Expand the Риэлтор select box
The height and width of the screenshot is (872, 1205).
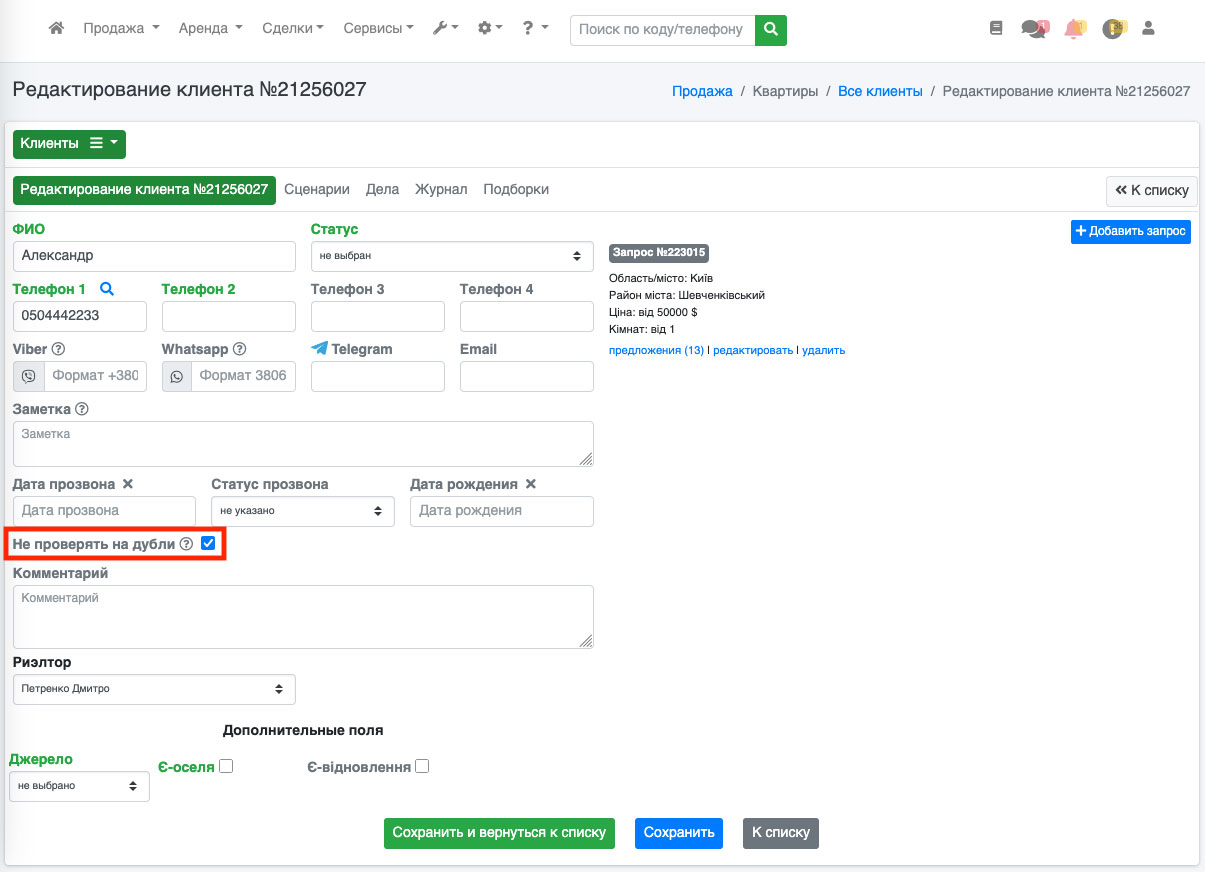(x=154, y=689)
